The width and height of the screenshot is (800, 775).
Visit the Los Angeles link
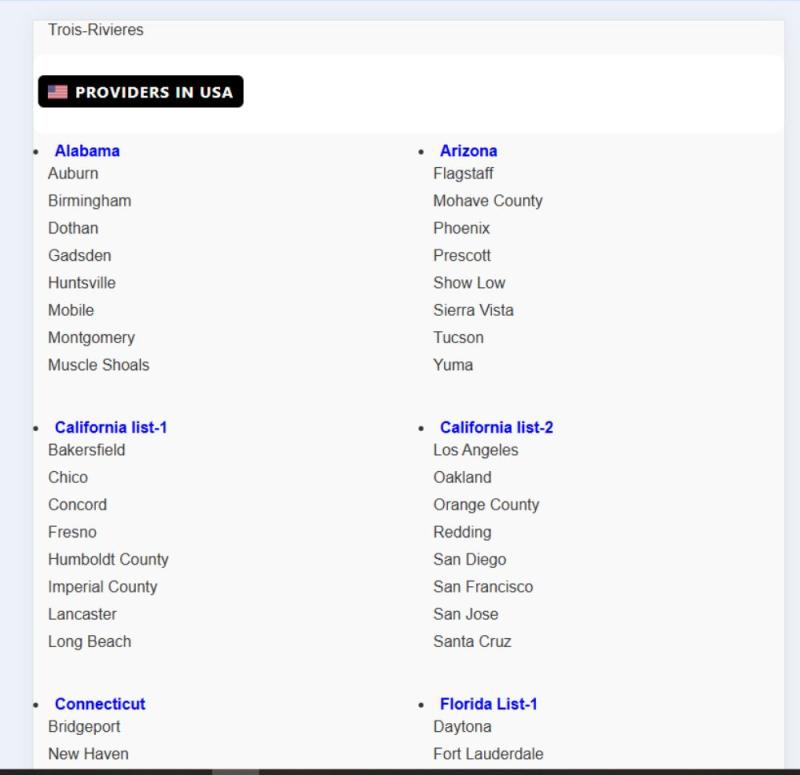475,450
